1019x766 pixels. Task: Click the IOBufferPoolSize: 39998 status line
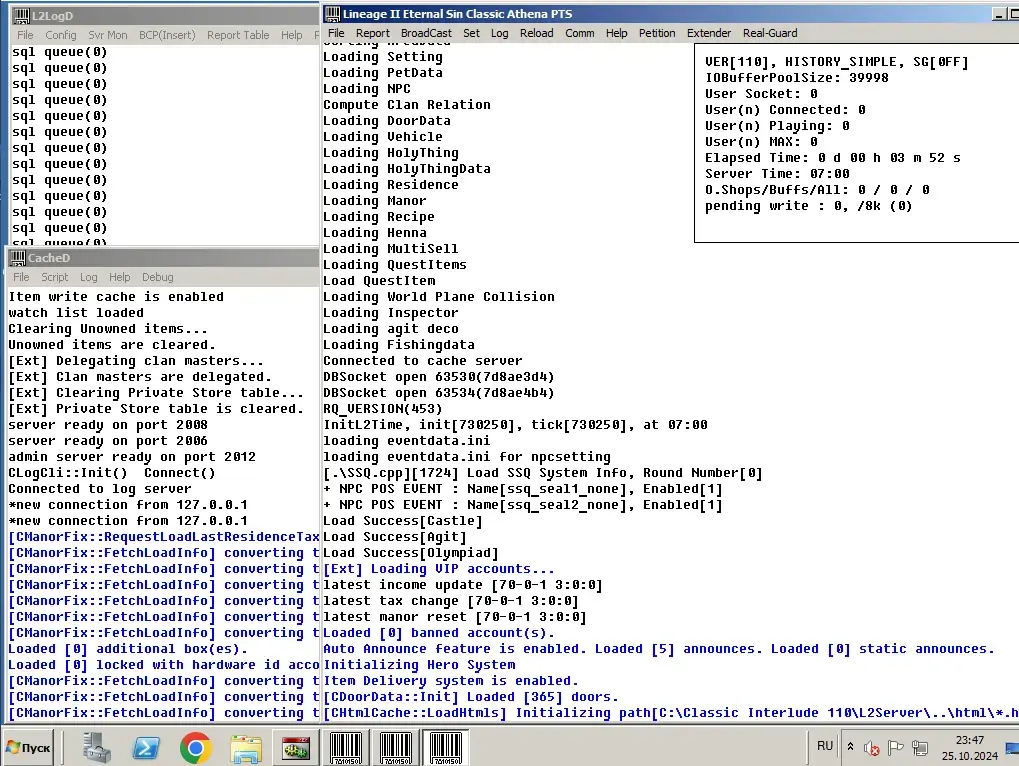click(x=797, y=78)
